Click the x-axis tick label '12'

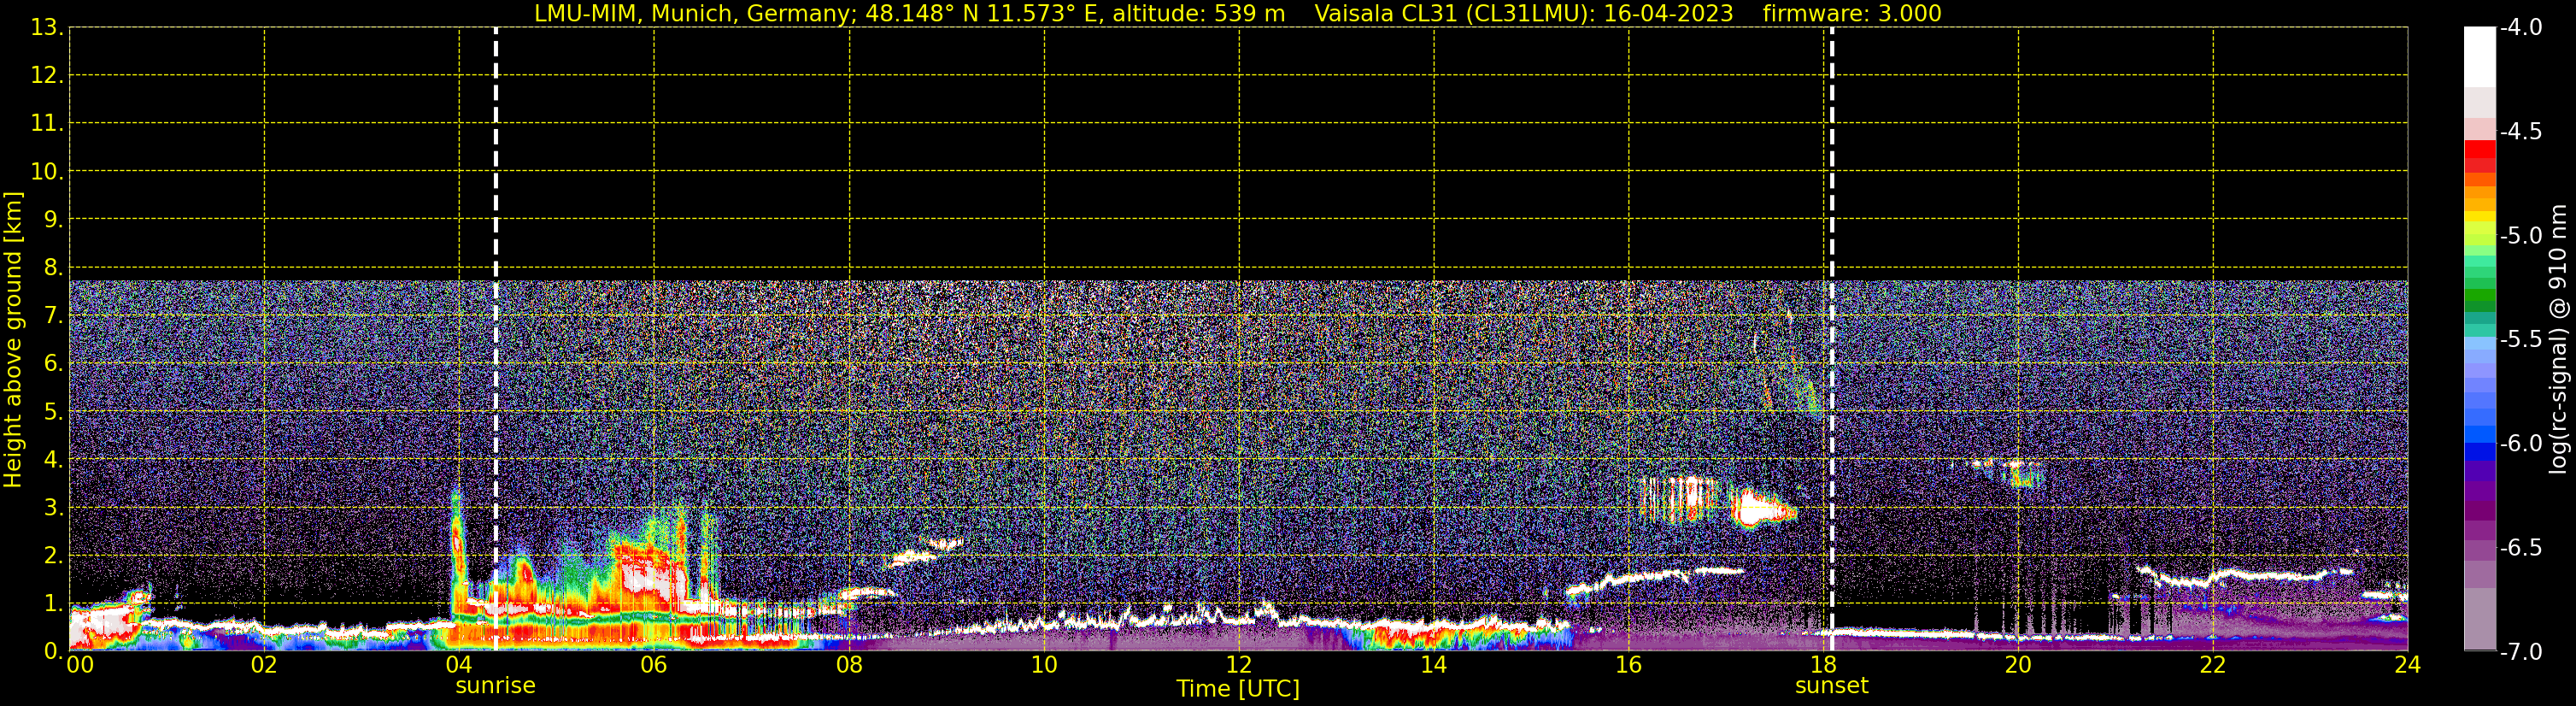1239,665
